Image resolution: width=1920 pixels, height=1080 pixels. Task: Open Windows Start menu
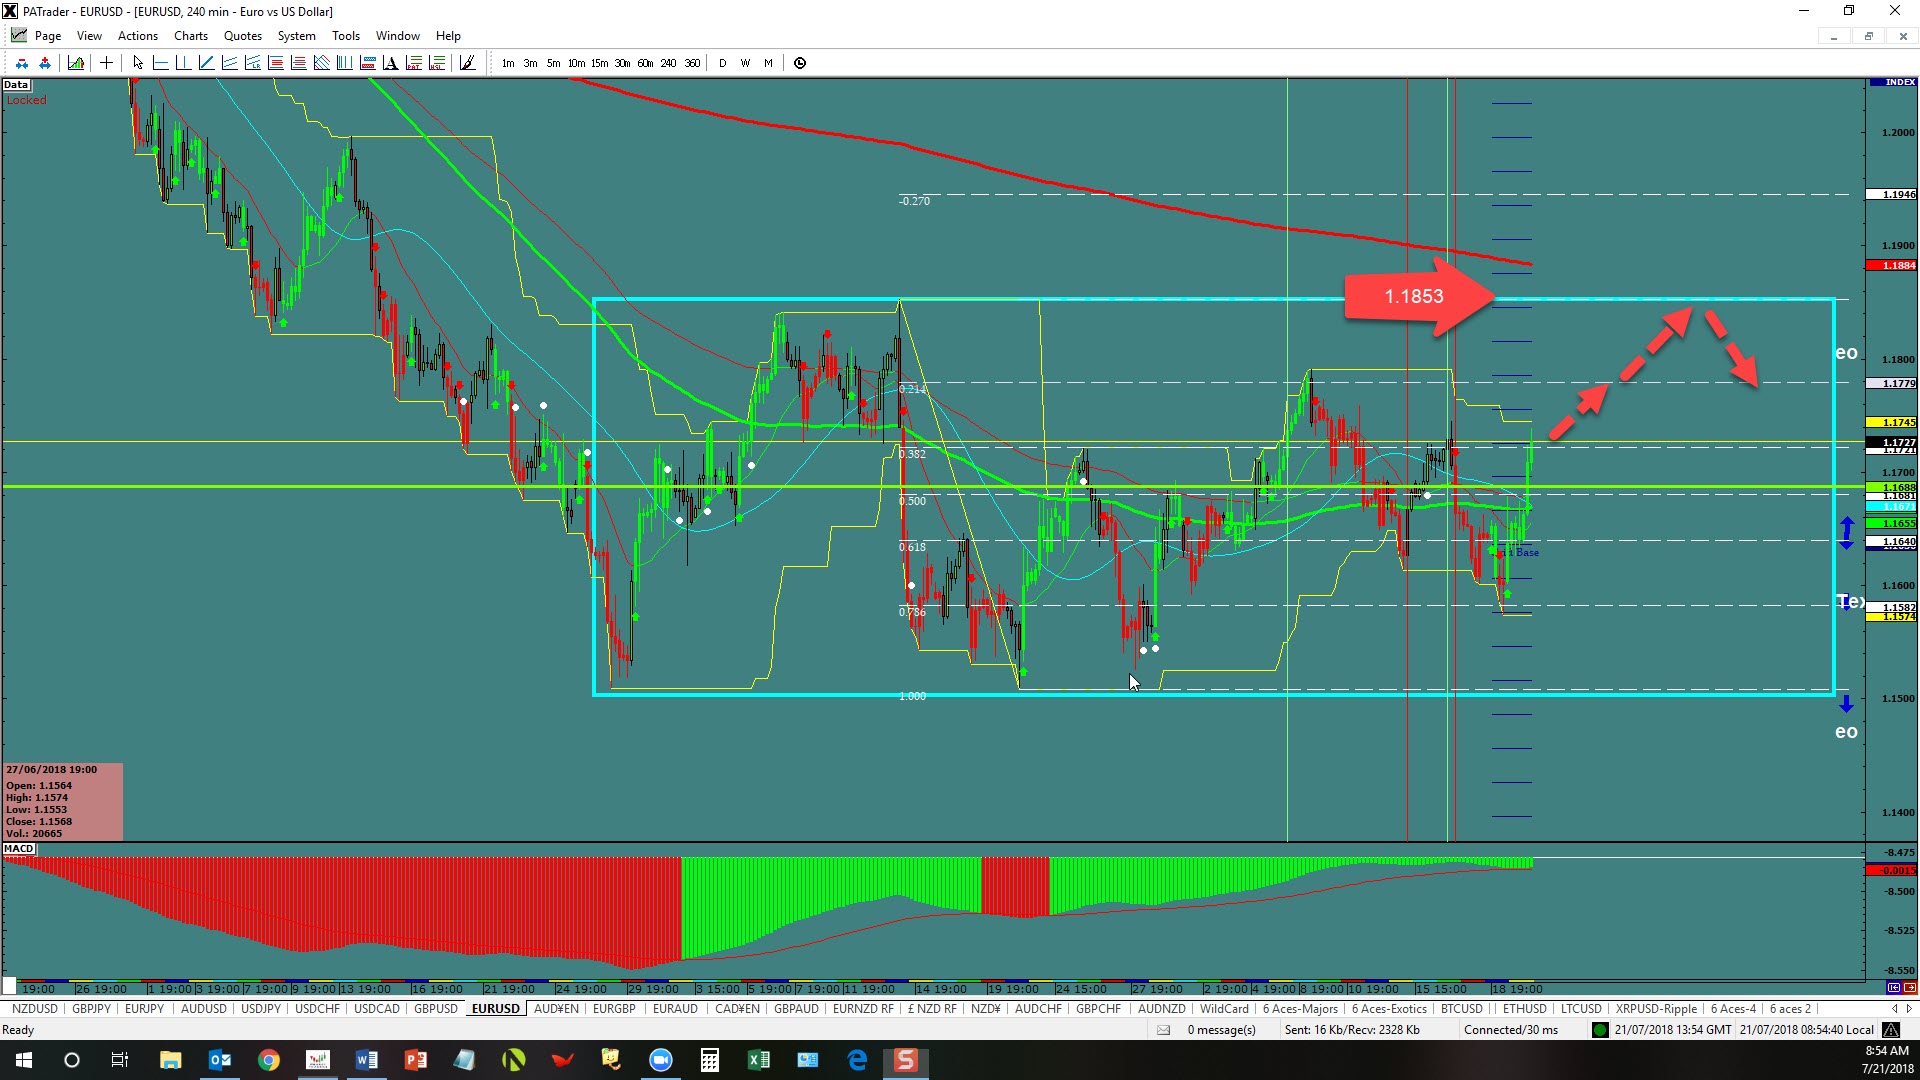(x=24, y=1060)
